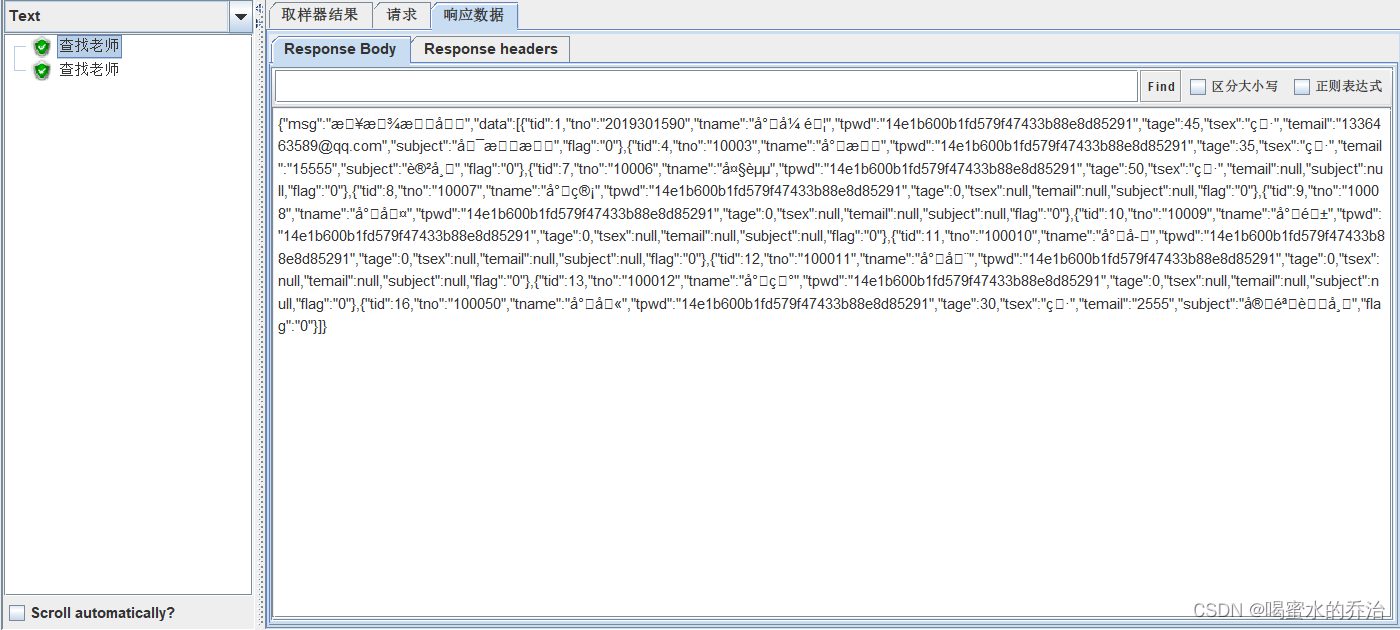The width and height of the screenshot is (1400, 630).
Task: Toggle the 区分大小写 checkbox
Action: pos(1198,87)
